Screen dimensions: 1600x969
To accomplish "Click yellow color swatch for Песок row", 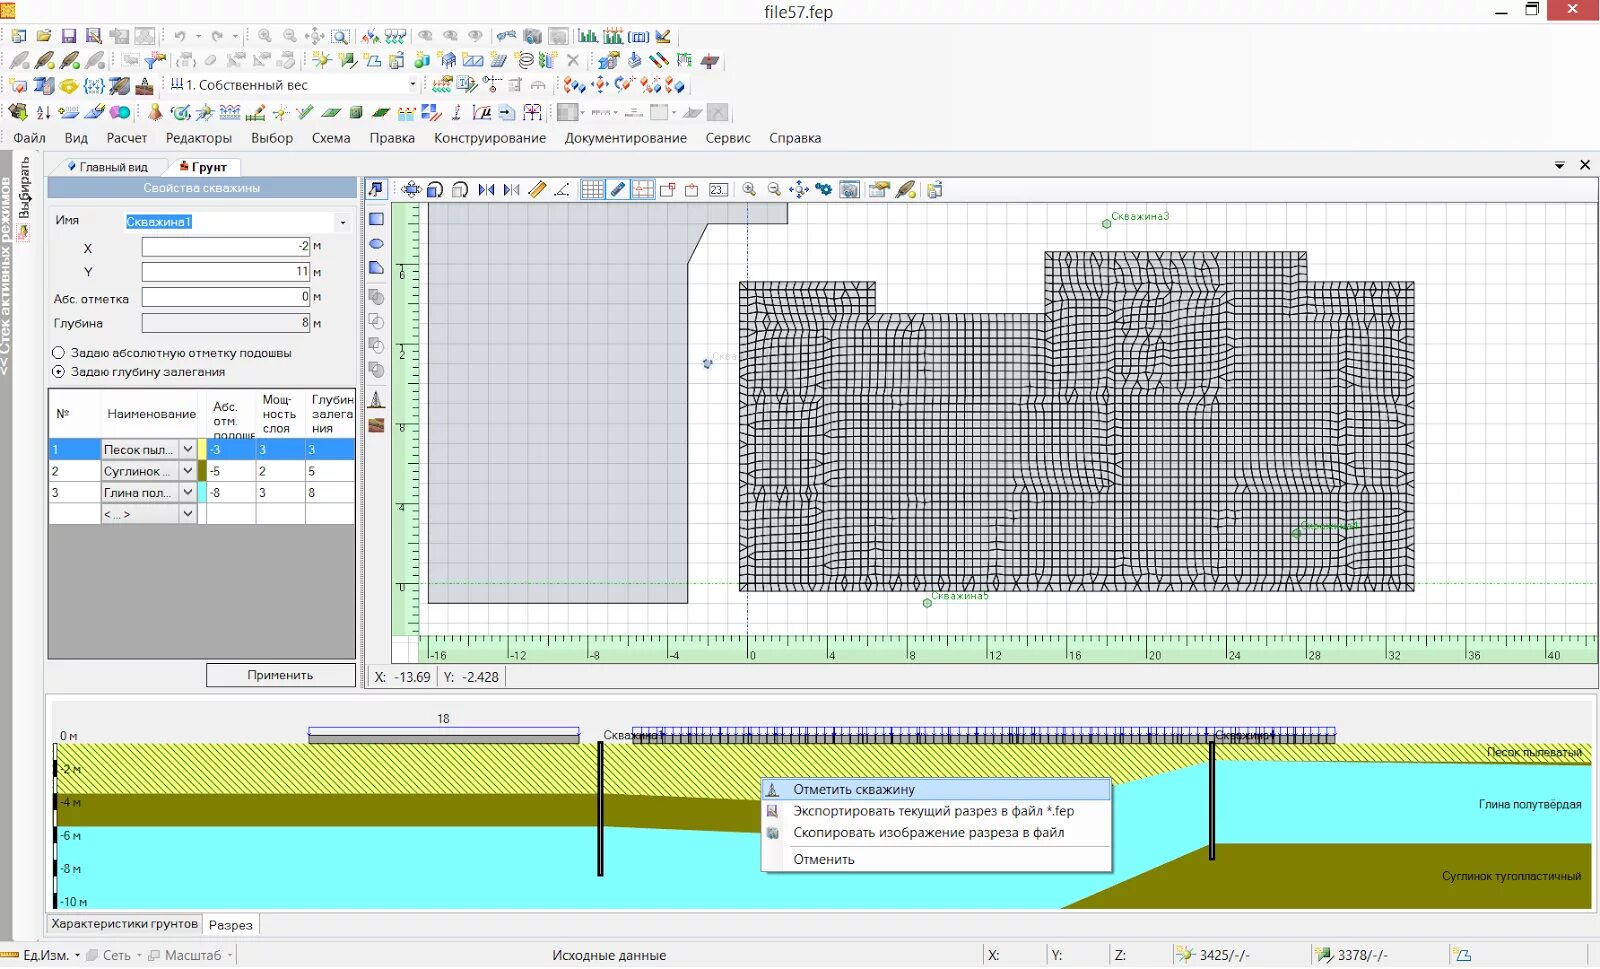I will 202,450.
